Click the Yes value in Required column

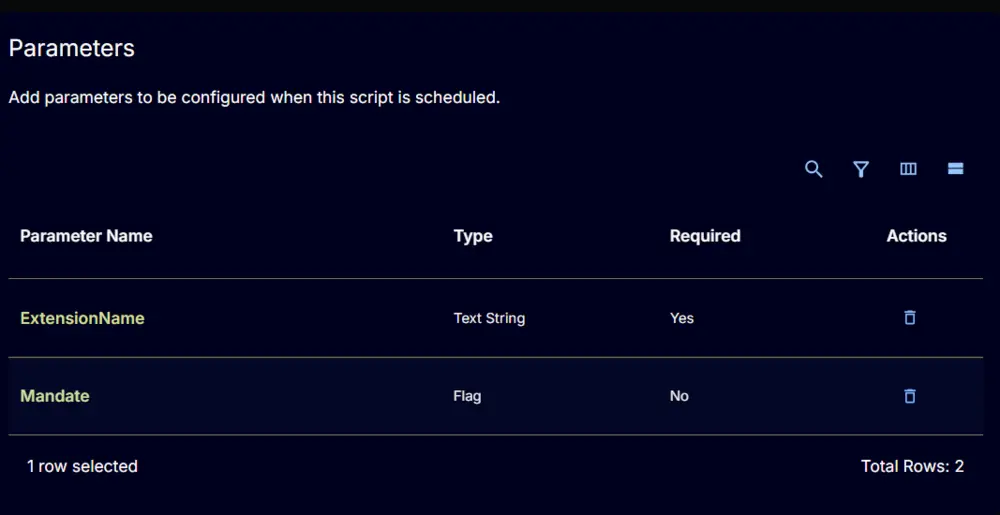682,318
